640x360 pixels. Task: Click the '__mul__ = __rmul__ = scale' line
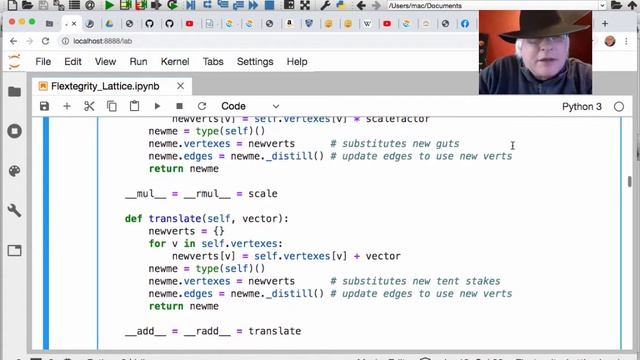pyautogui.click(x=201, y=193)
